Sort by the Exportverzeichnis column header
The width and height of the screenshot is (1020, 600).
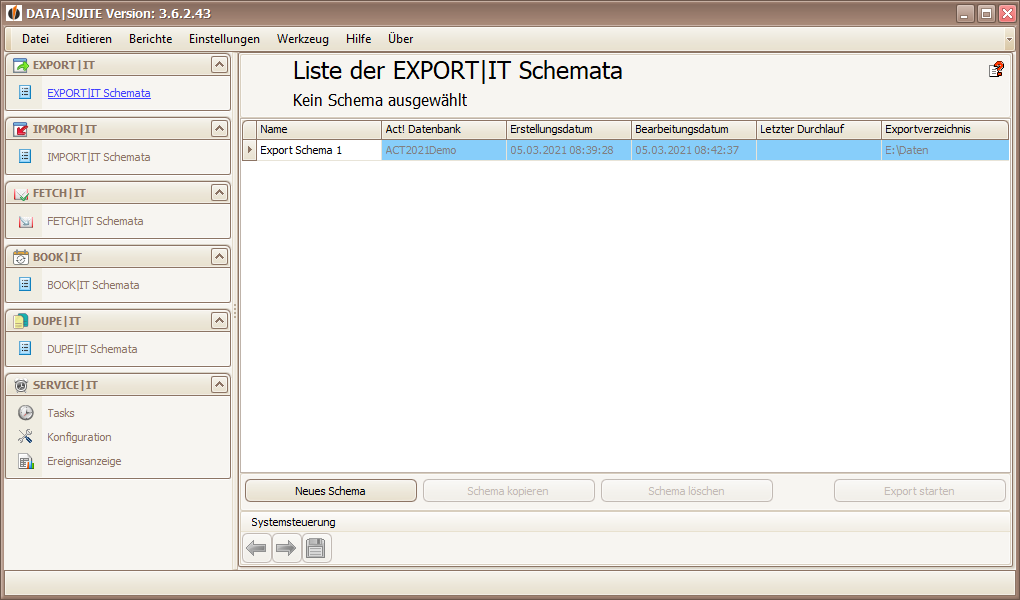(945, 130)
